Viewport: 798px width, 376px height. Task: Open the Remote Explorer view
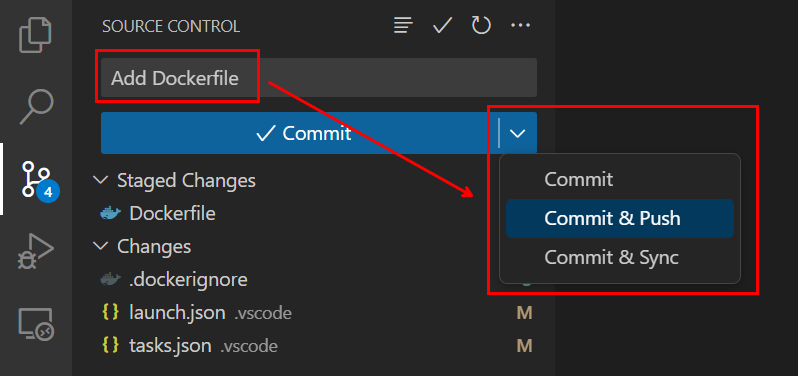pos(36,324)
